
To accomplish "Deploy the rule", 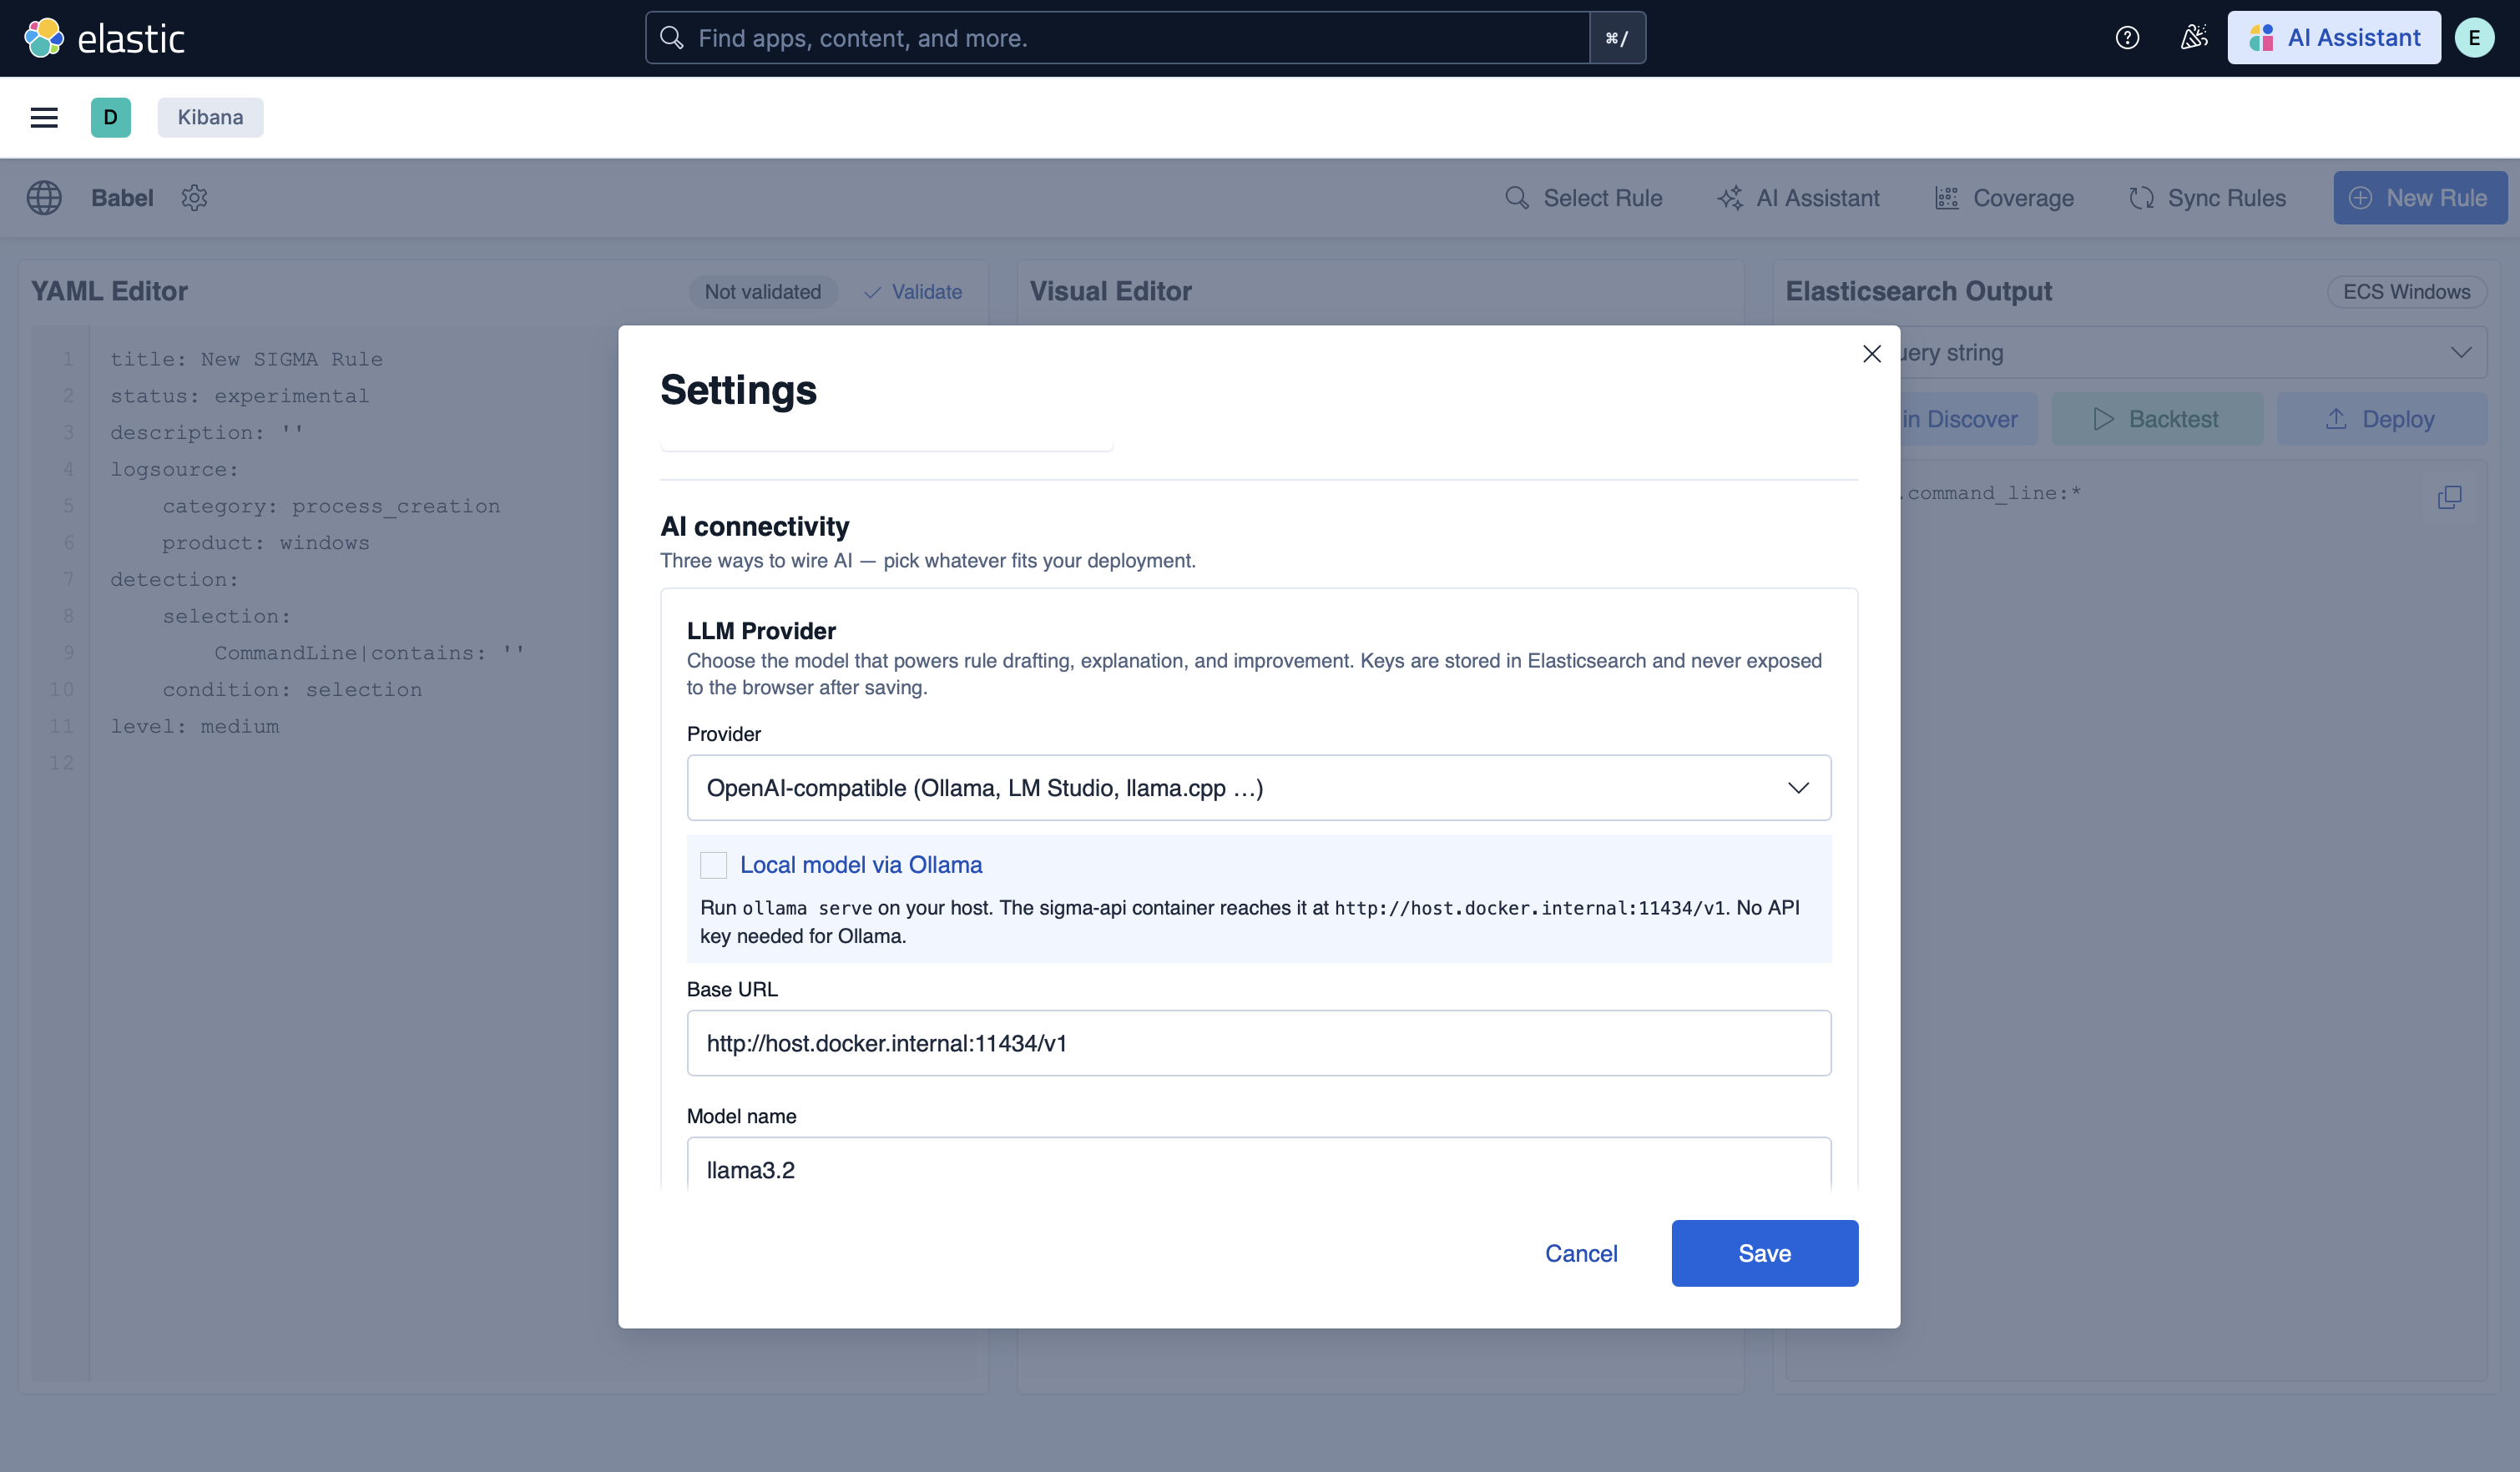I will [x=2381, y=419].
